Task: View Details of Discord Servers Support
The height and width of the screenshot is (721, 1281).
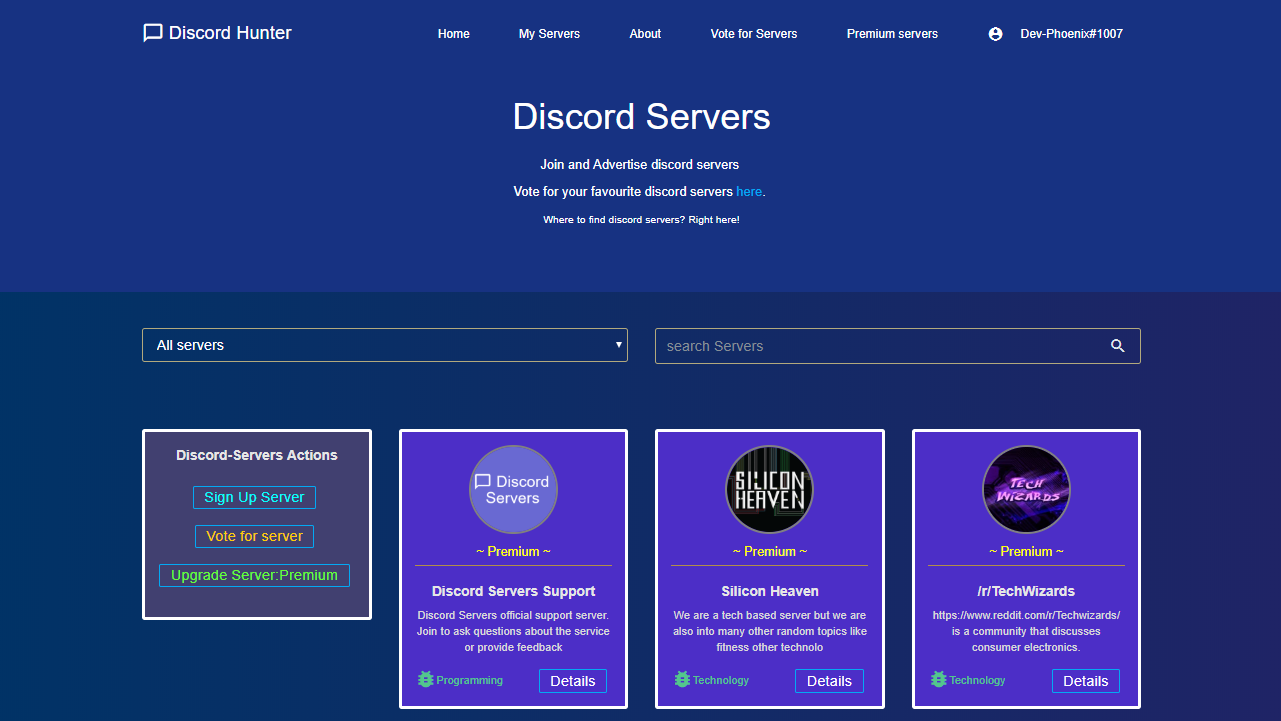Action: (573, 681)
